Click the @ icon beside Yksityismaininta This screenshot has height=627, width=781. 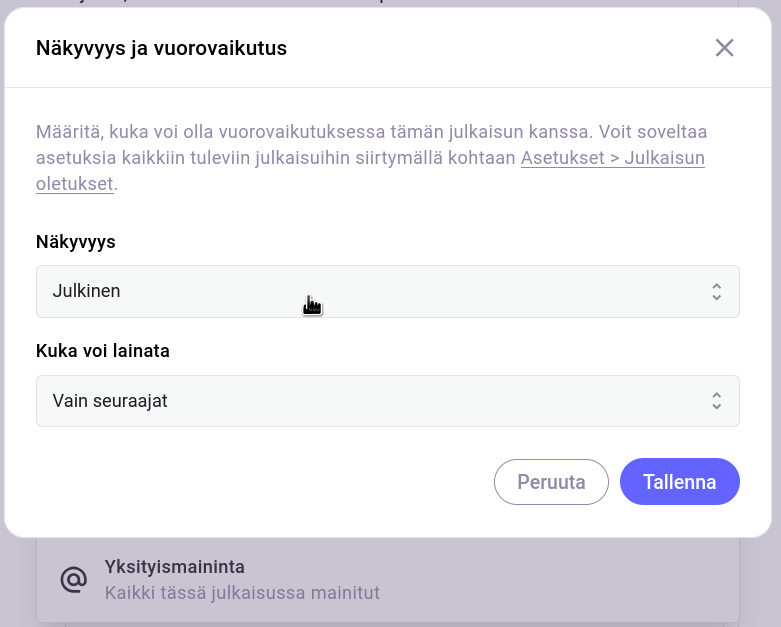(x=73, y=580)
